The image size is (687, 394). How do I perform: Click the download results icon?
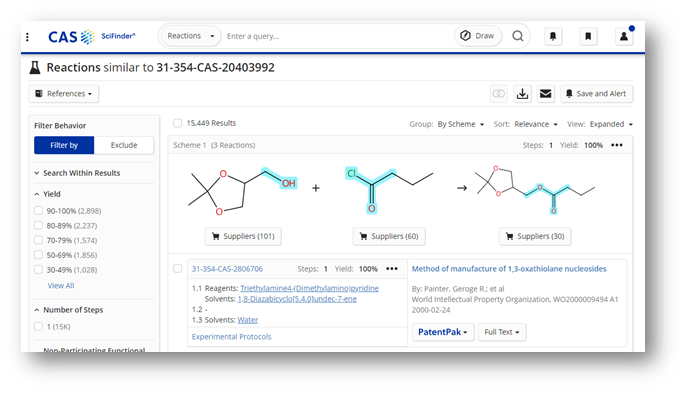coord(522,94)
